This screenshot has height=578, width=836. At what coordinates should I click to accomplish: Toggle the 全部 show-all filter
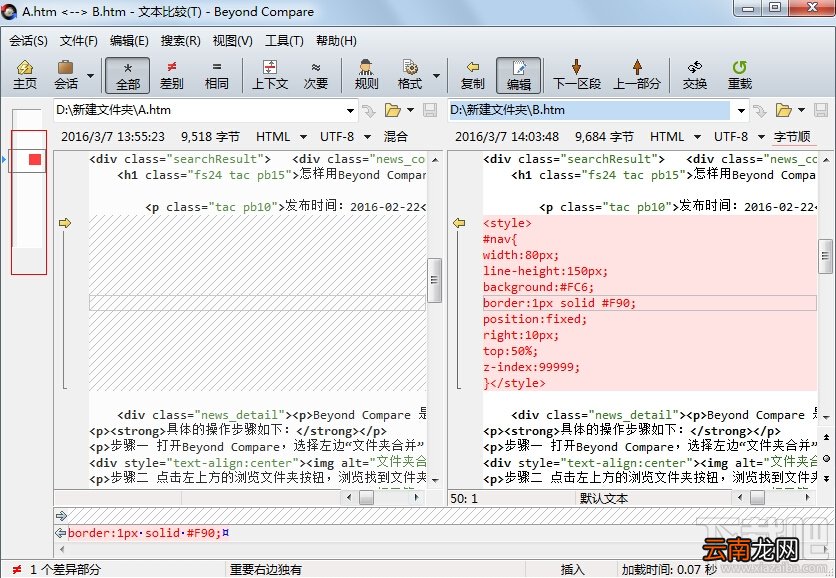(x=127, y=75)
